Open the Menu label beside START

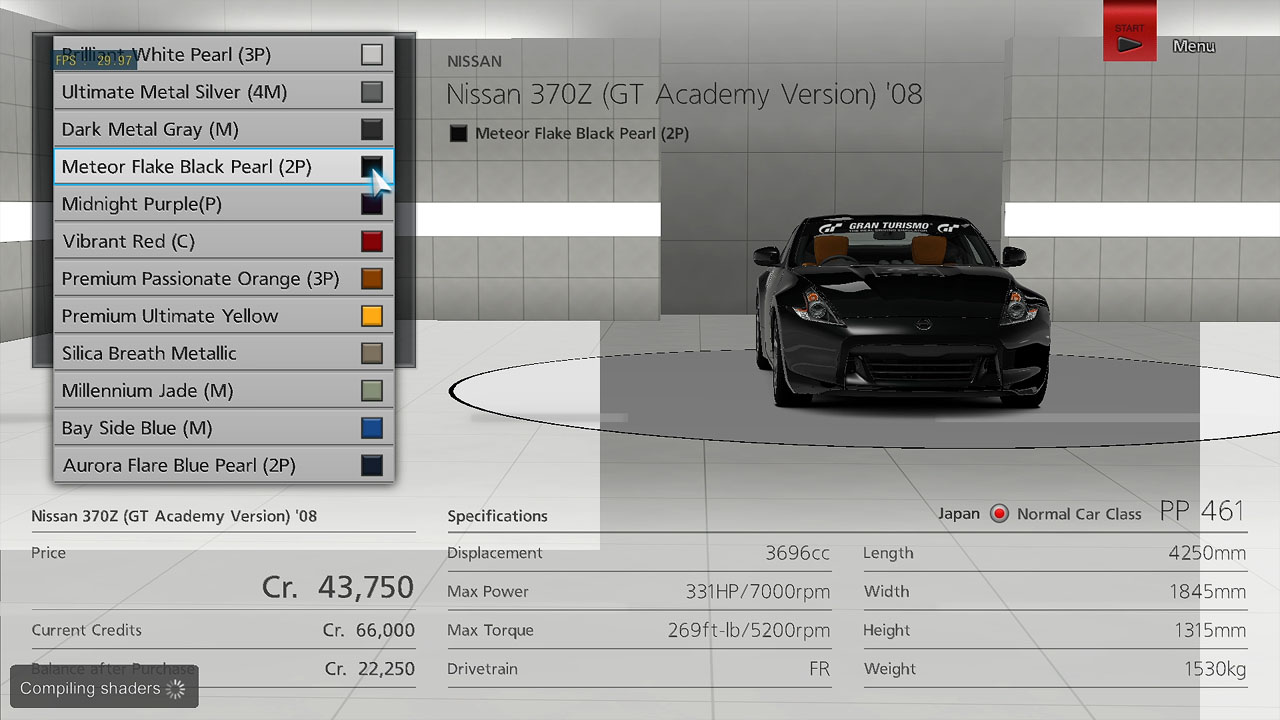pyautogui.click(x=1193, y=46)
